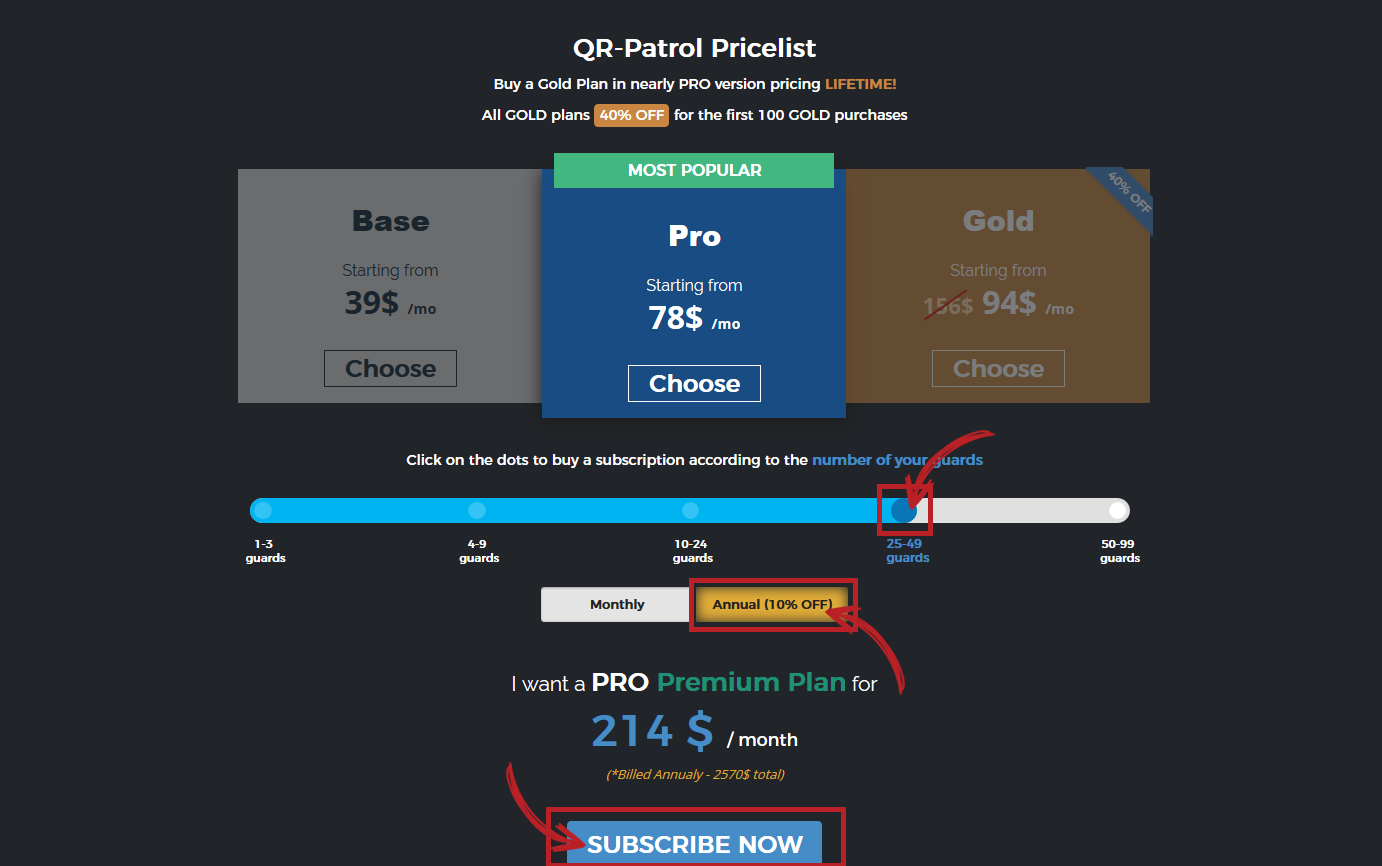Click the Choose button on Pro plan
Image resolution: width=1382 pixels, height=866 pixels.
click(694, 383)
